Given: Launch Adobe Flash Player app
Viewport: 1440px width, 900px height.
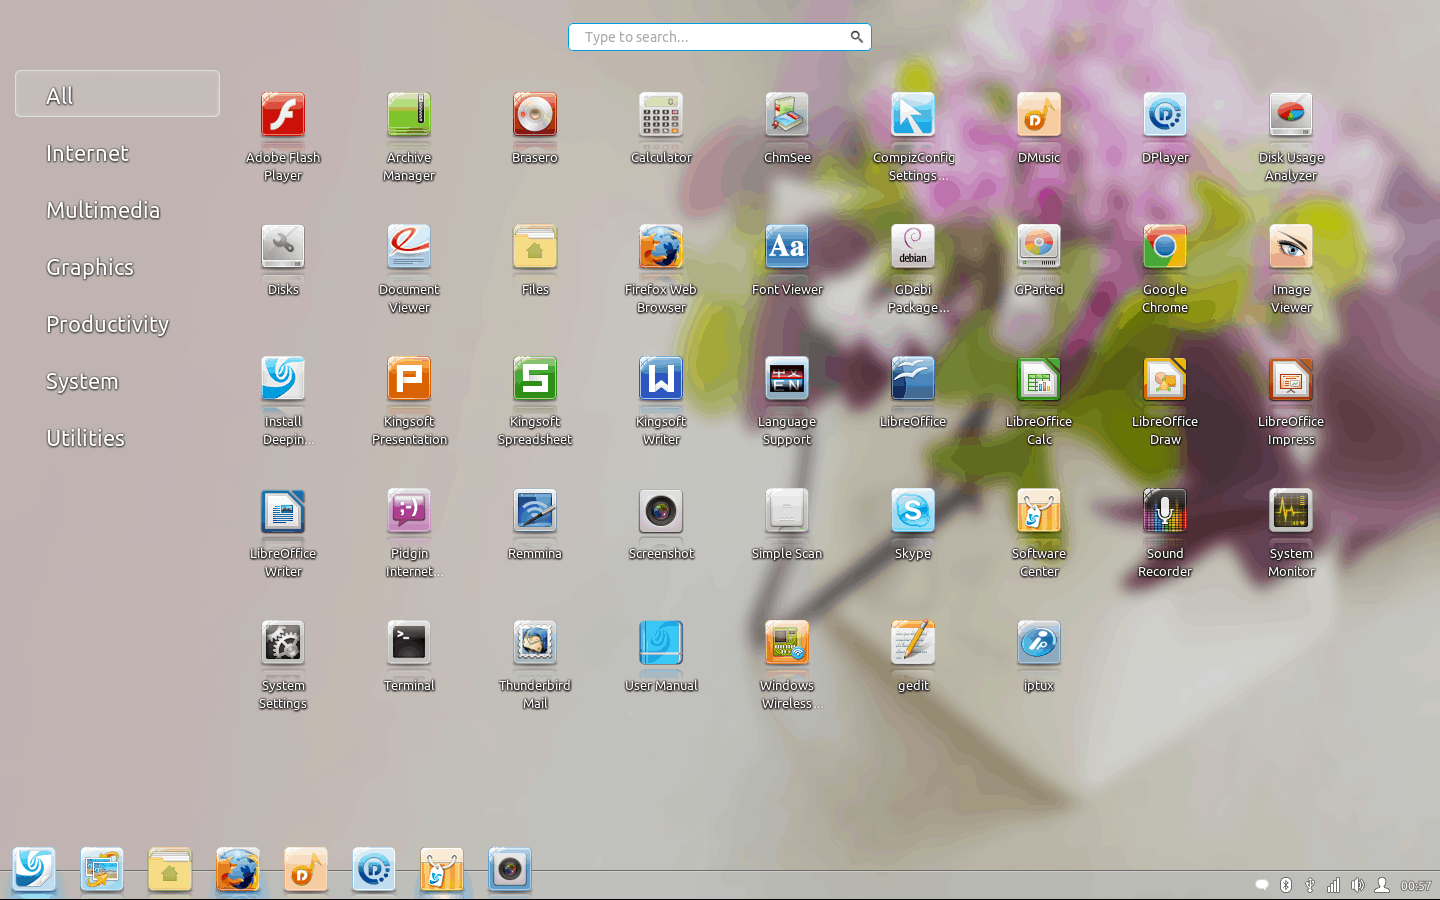Looking at the screenshot, I should 283,115.
